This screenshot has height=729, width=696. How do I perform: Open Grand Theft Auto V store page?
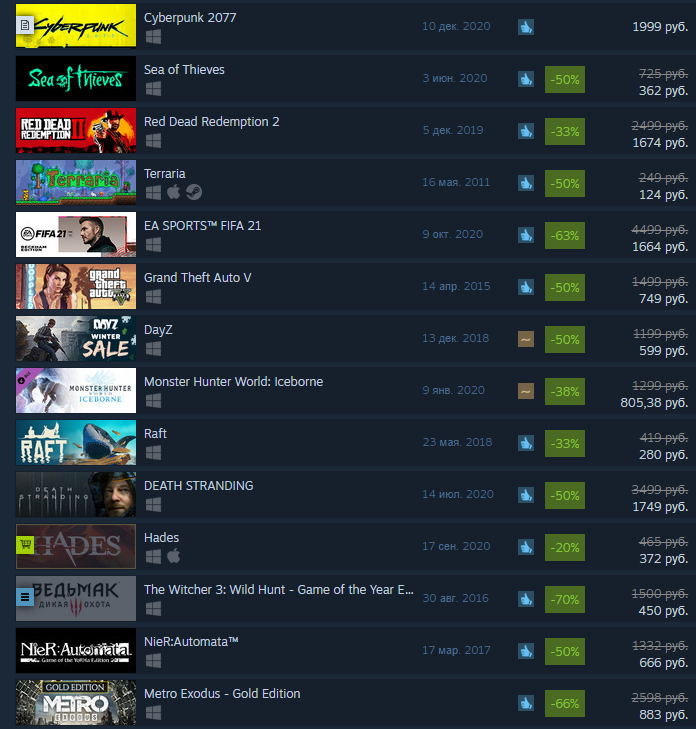coord(198,278)
